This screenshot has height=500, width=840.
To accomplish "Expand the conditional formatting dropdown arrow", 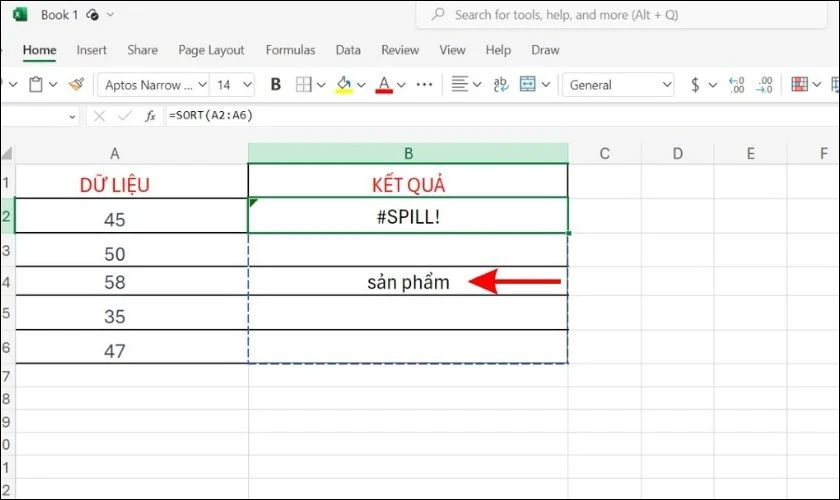I will coord(816,85).
